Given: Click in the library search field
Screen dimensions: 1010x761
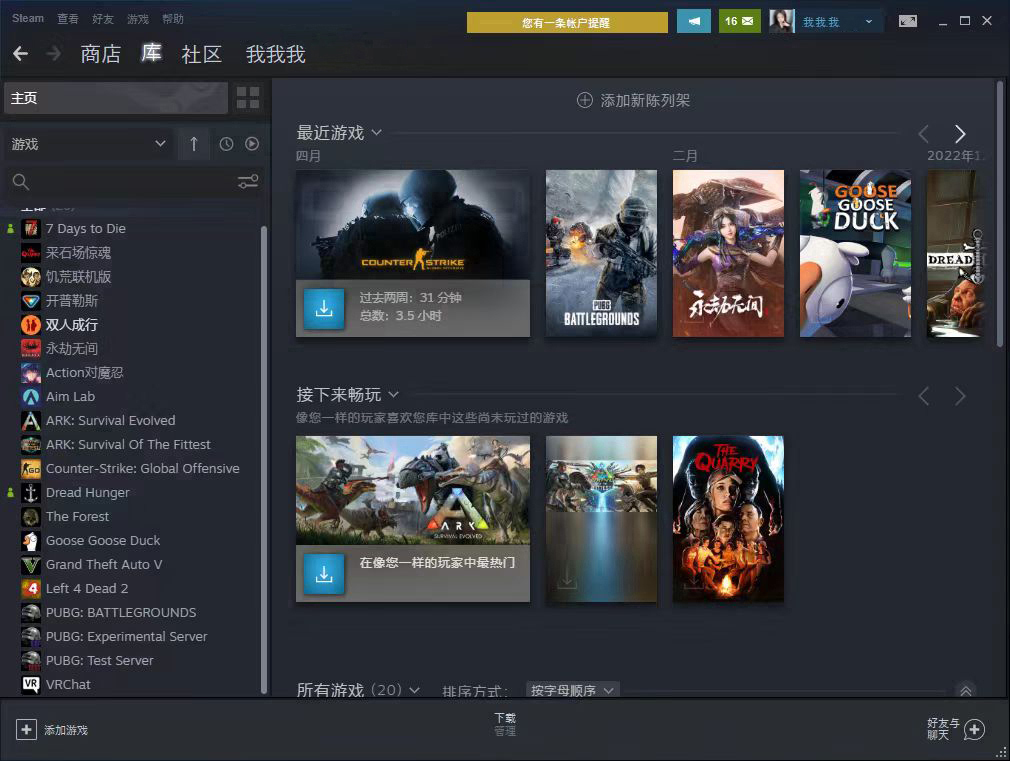Looking at the screenshot, I should (132, 182).
